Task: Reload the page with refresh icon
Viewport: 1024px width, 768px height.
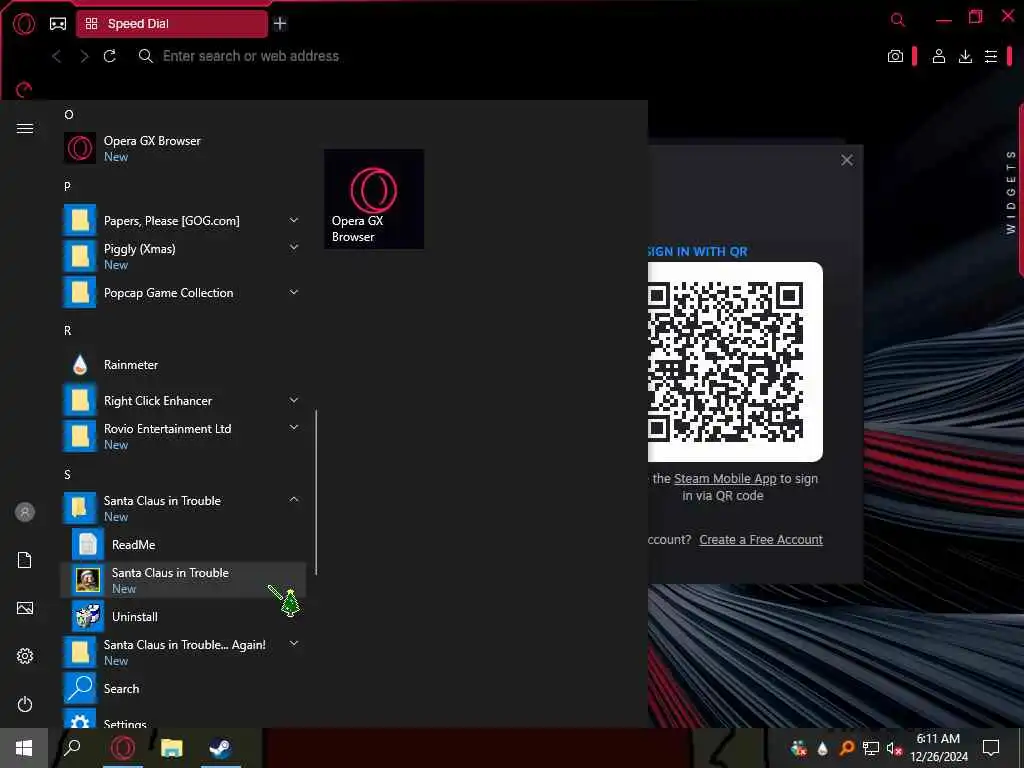Action: point(110,56)
